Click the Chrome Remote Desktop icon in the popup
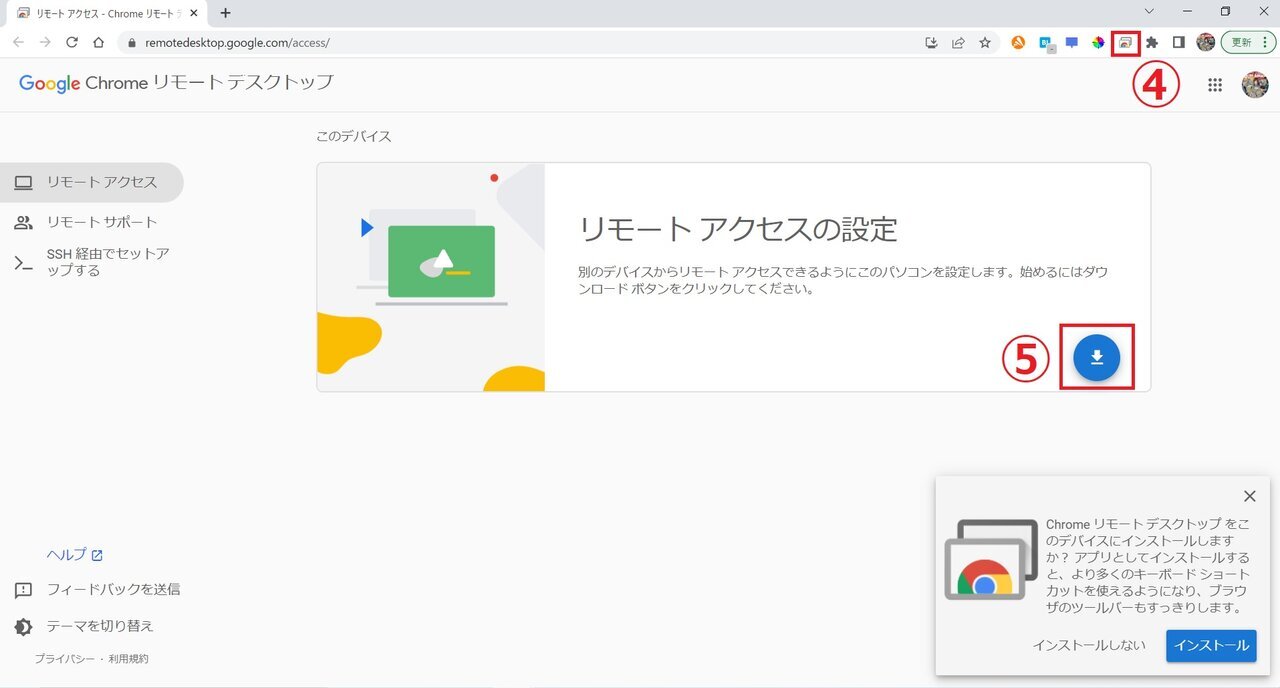Viewport: 1280px width, 688px height. click(990, 559)
